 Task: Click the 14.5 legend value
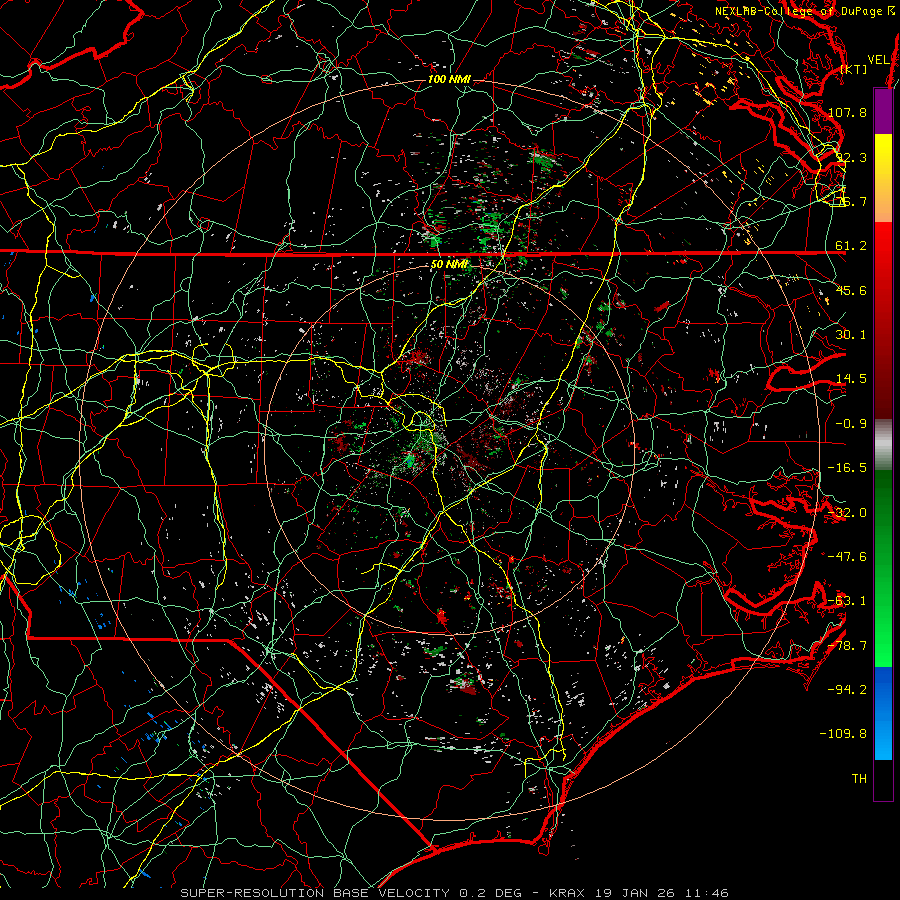(x=851, y=379)
